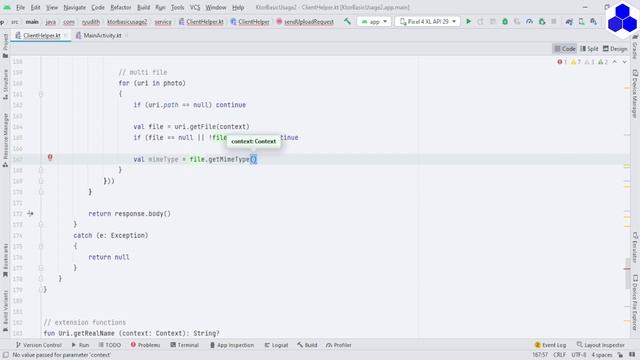Click gutter suspend arrow icon on line 172
Viewport: 640px width, 360px height.
click(x=30, y=213)
